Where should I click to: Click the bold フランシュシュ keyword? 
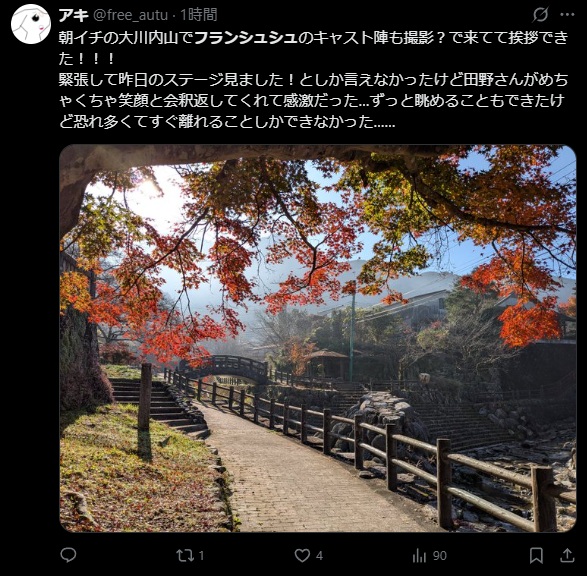point(246,38)
